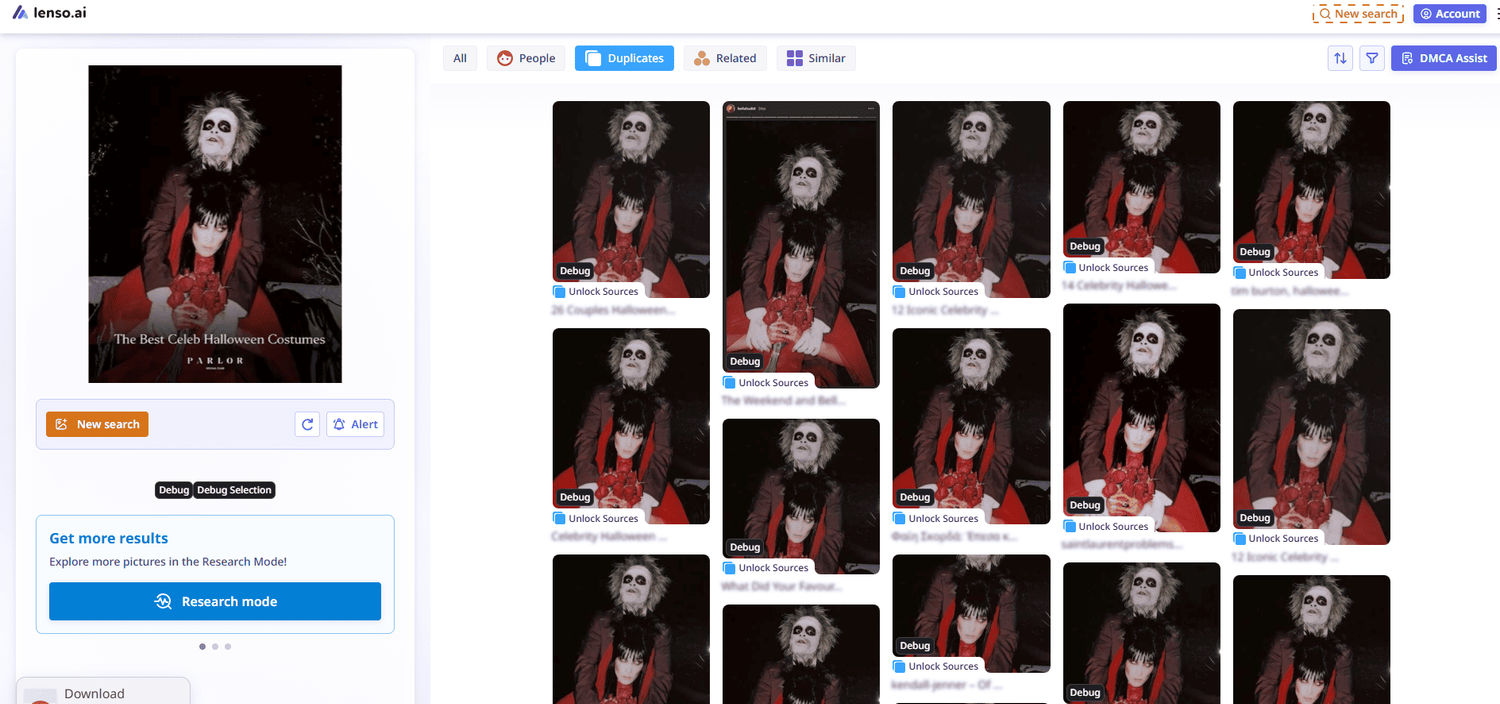Click Debug badge on 'saintlaurentproblems...' image
This screenshot has height=704, width=1500.
(1085, 506)
